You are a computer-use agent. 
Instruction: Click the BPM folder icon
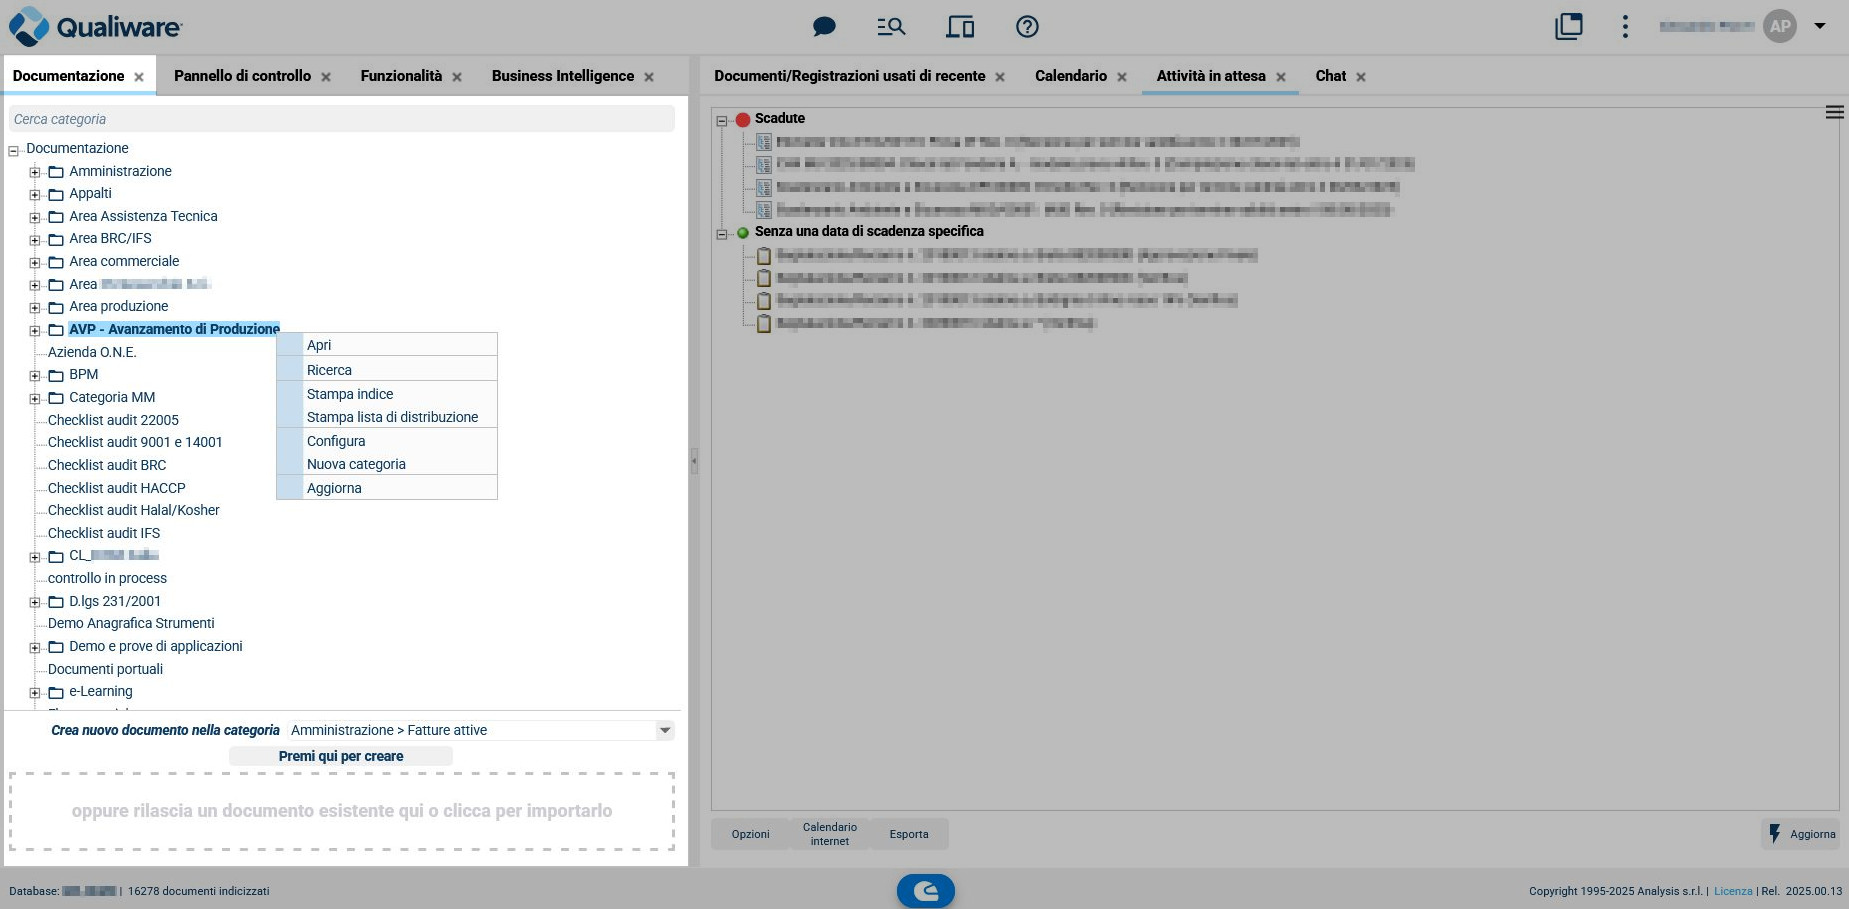point(56,375)
